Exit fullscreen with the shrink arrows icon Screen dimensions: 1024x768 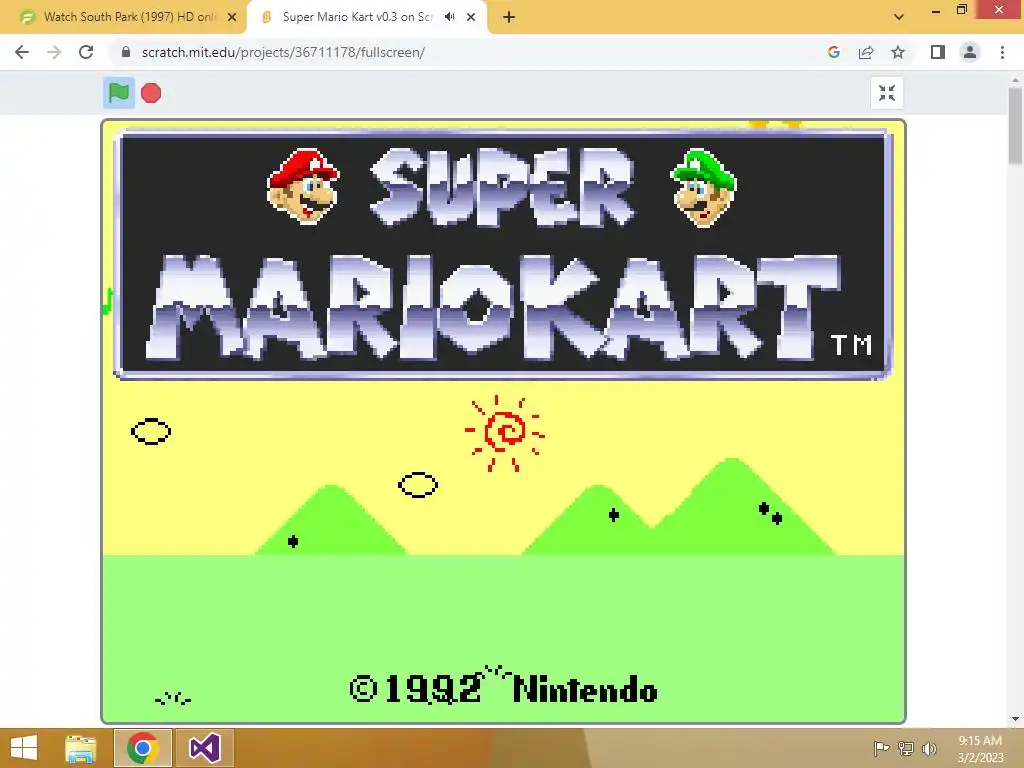click(887, 93)
